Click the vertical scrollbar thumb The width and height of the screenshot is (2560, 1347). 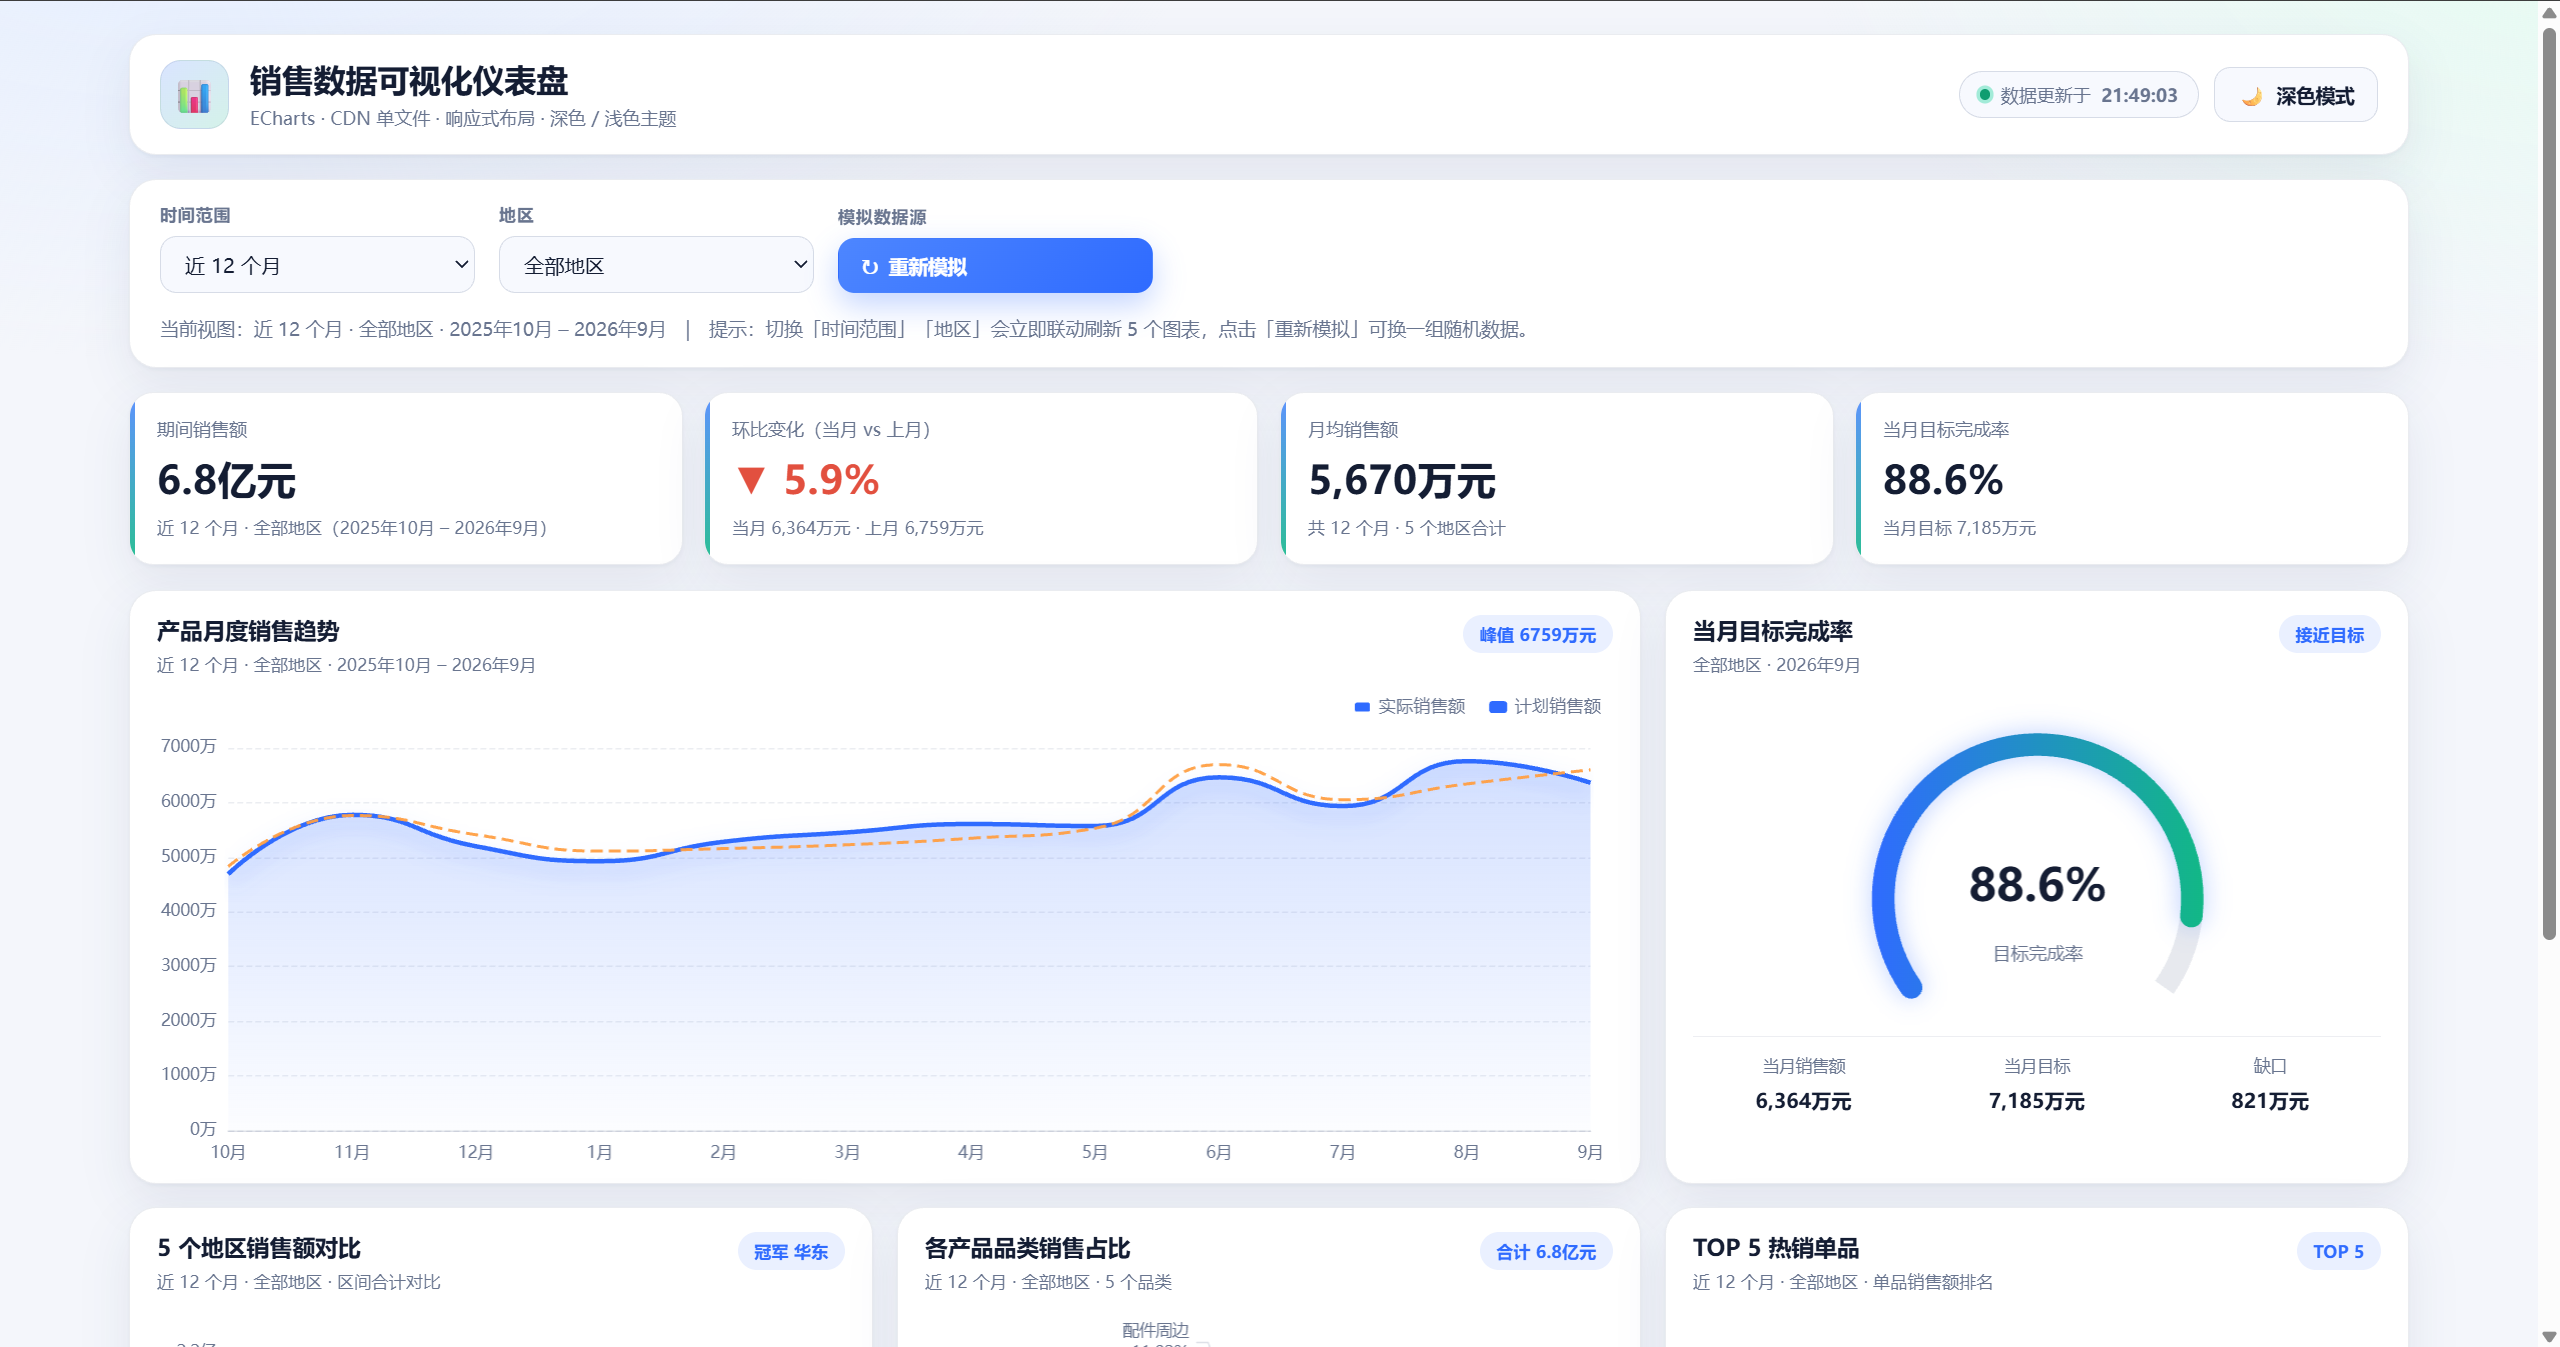2549,484
